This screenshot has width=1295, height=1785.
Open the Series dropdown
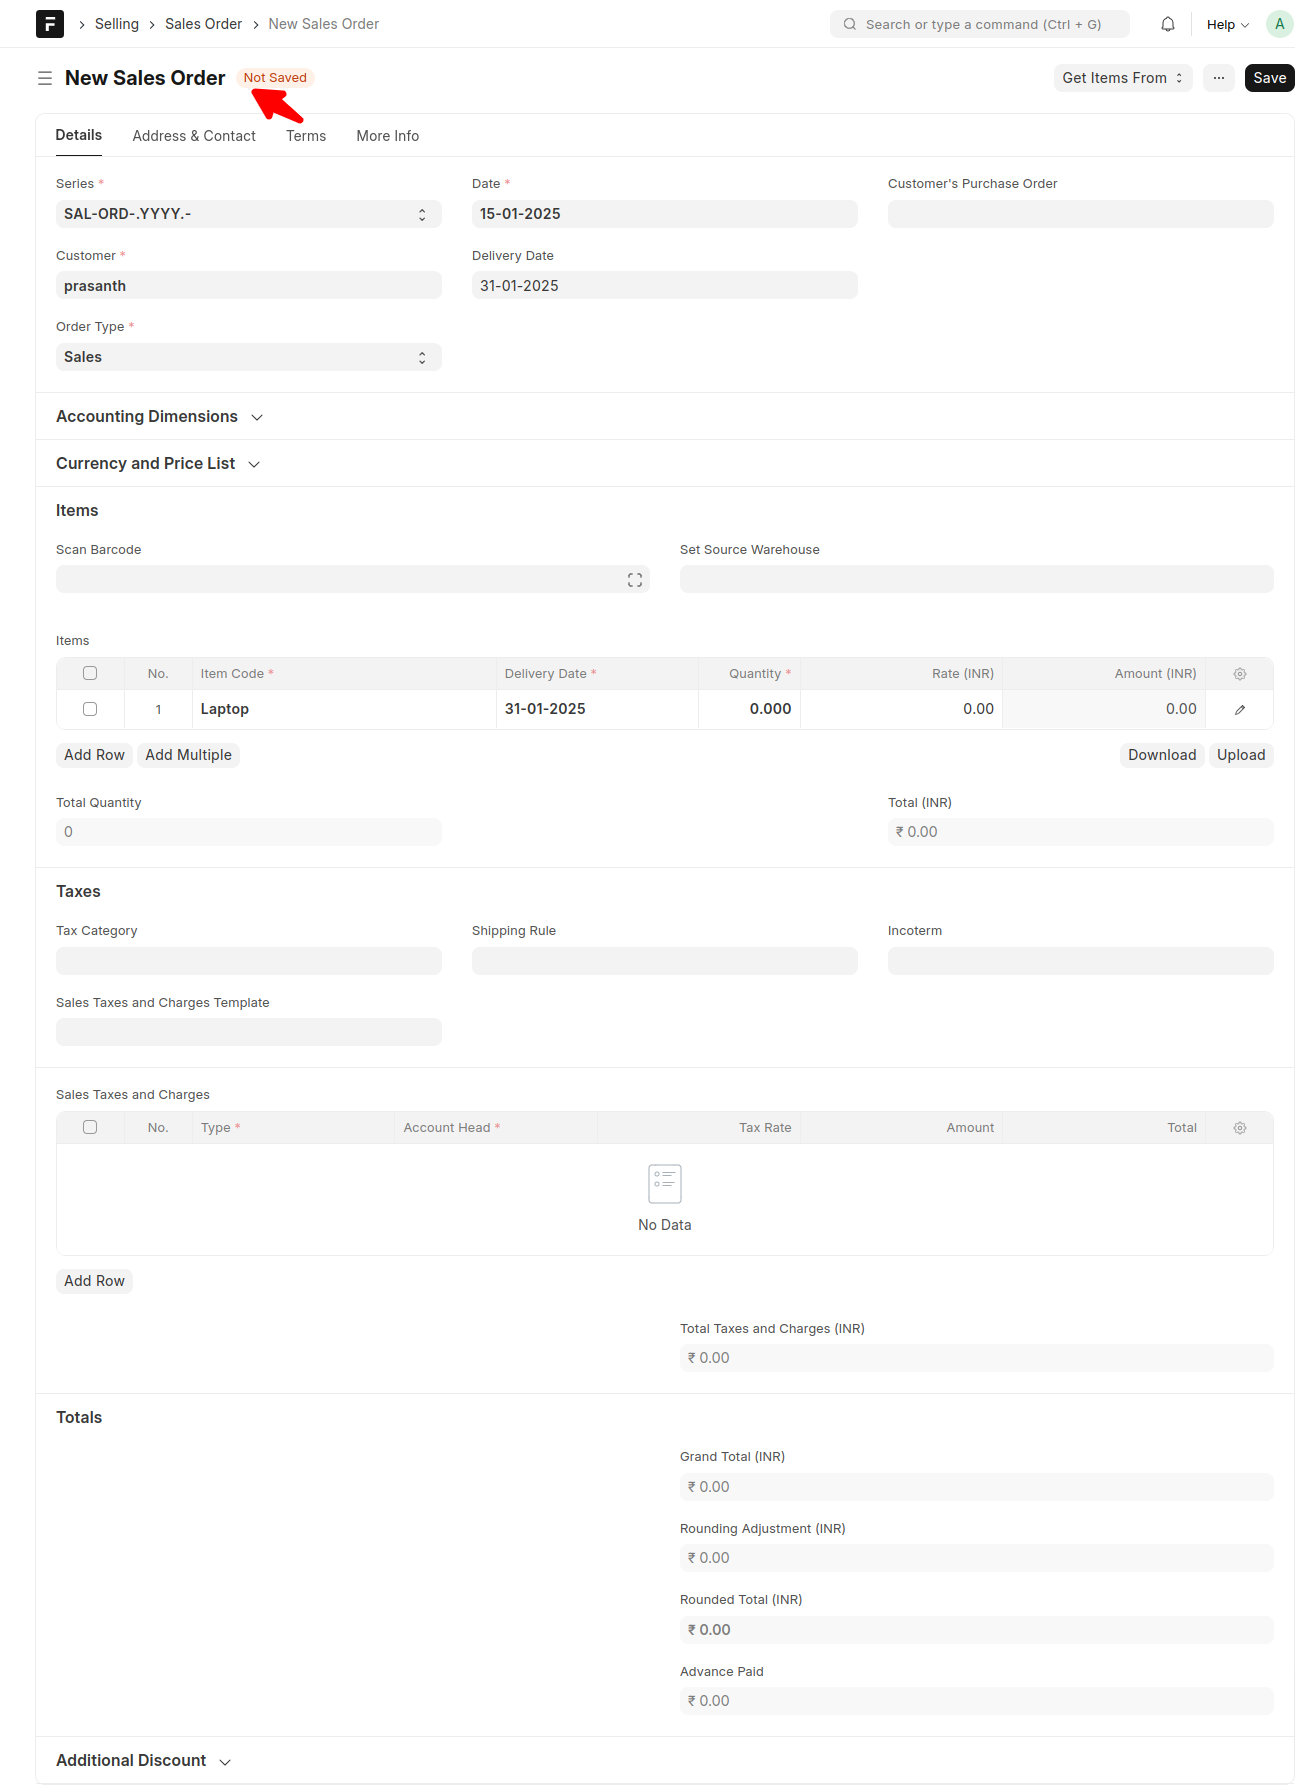point(249,214)
